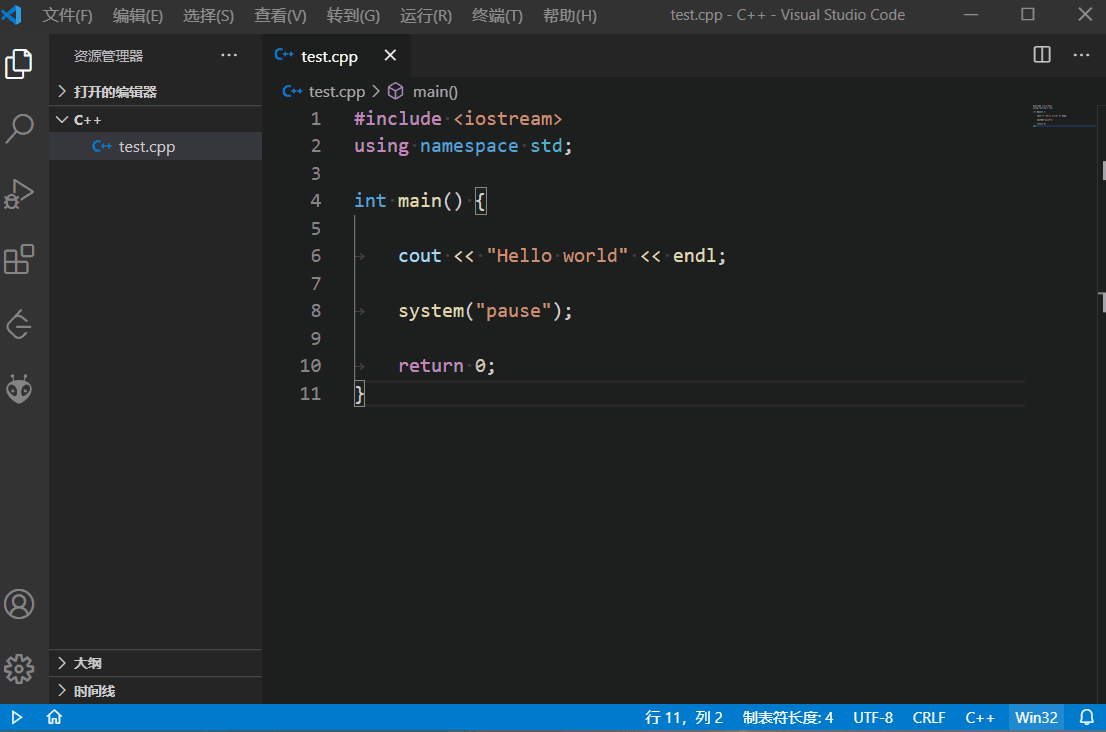
Task: Open editor more actions ellipsis
Action: [x=1081, y=55]
